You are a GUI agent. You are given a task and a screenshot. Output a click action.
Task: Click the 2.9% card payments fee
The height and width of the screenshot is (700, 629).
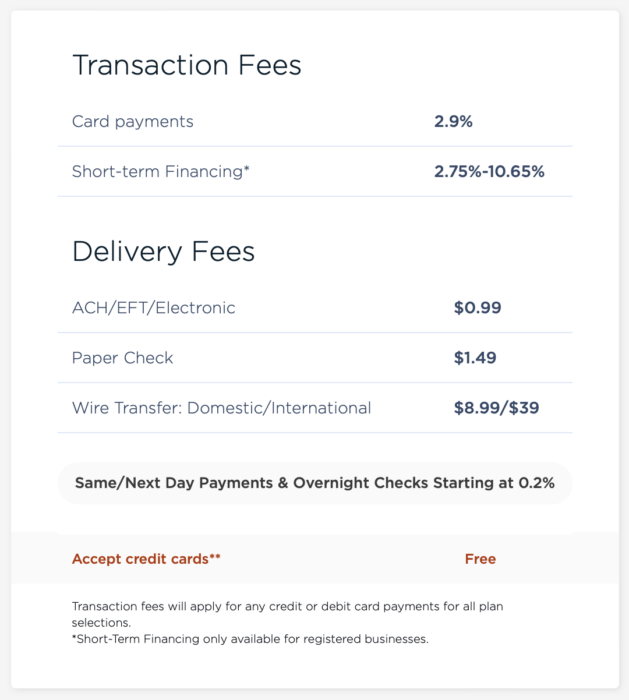tap(453, 121)
